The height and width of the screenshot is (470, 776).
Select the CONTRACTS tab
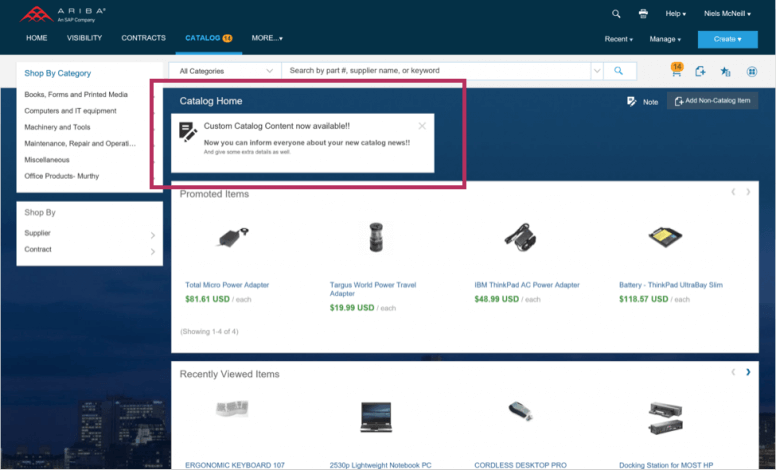(x=144, y=38)
